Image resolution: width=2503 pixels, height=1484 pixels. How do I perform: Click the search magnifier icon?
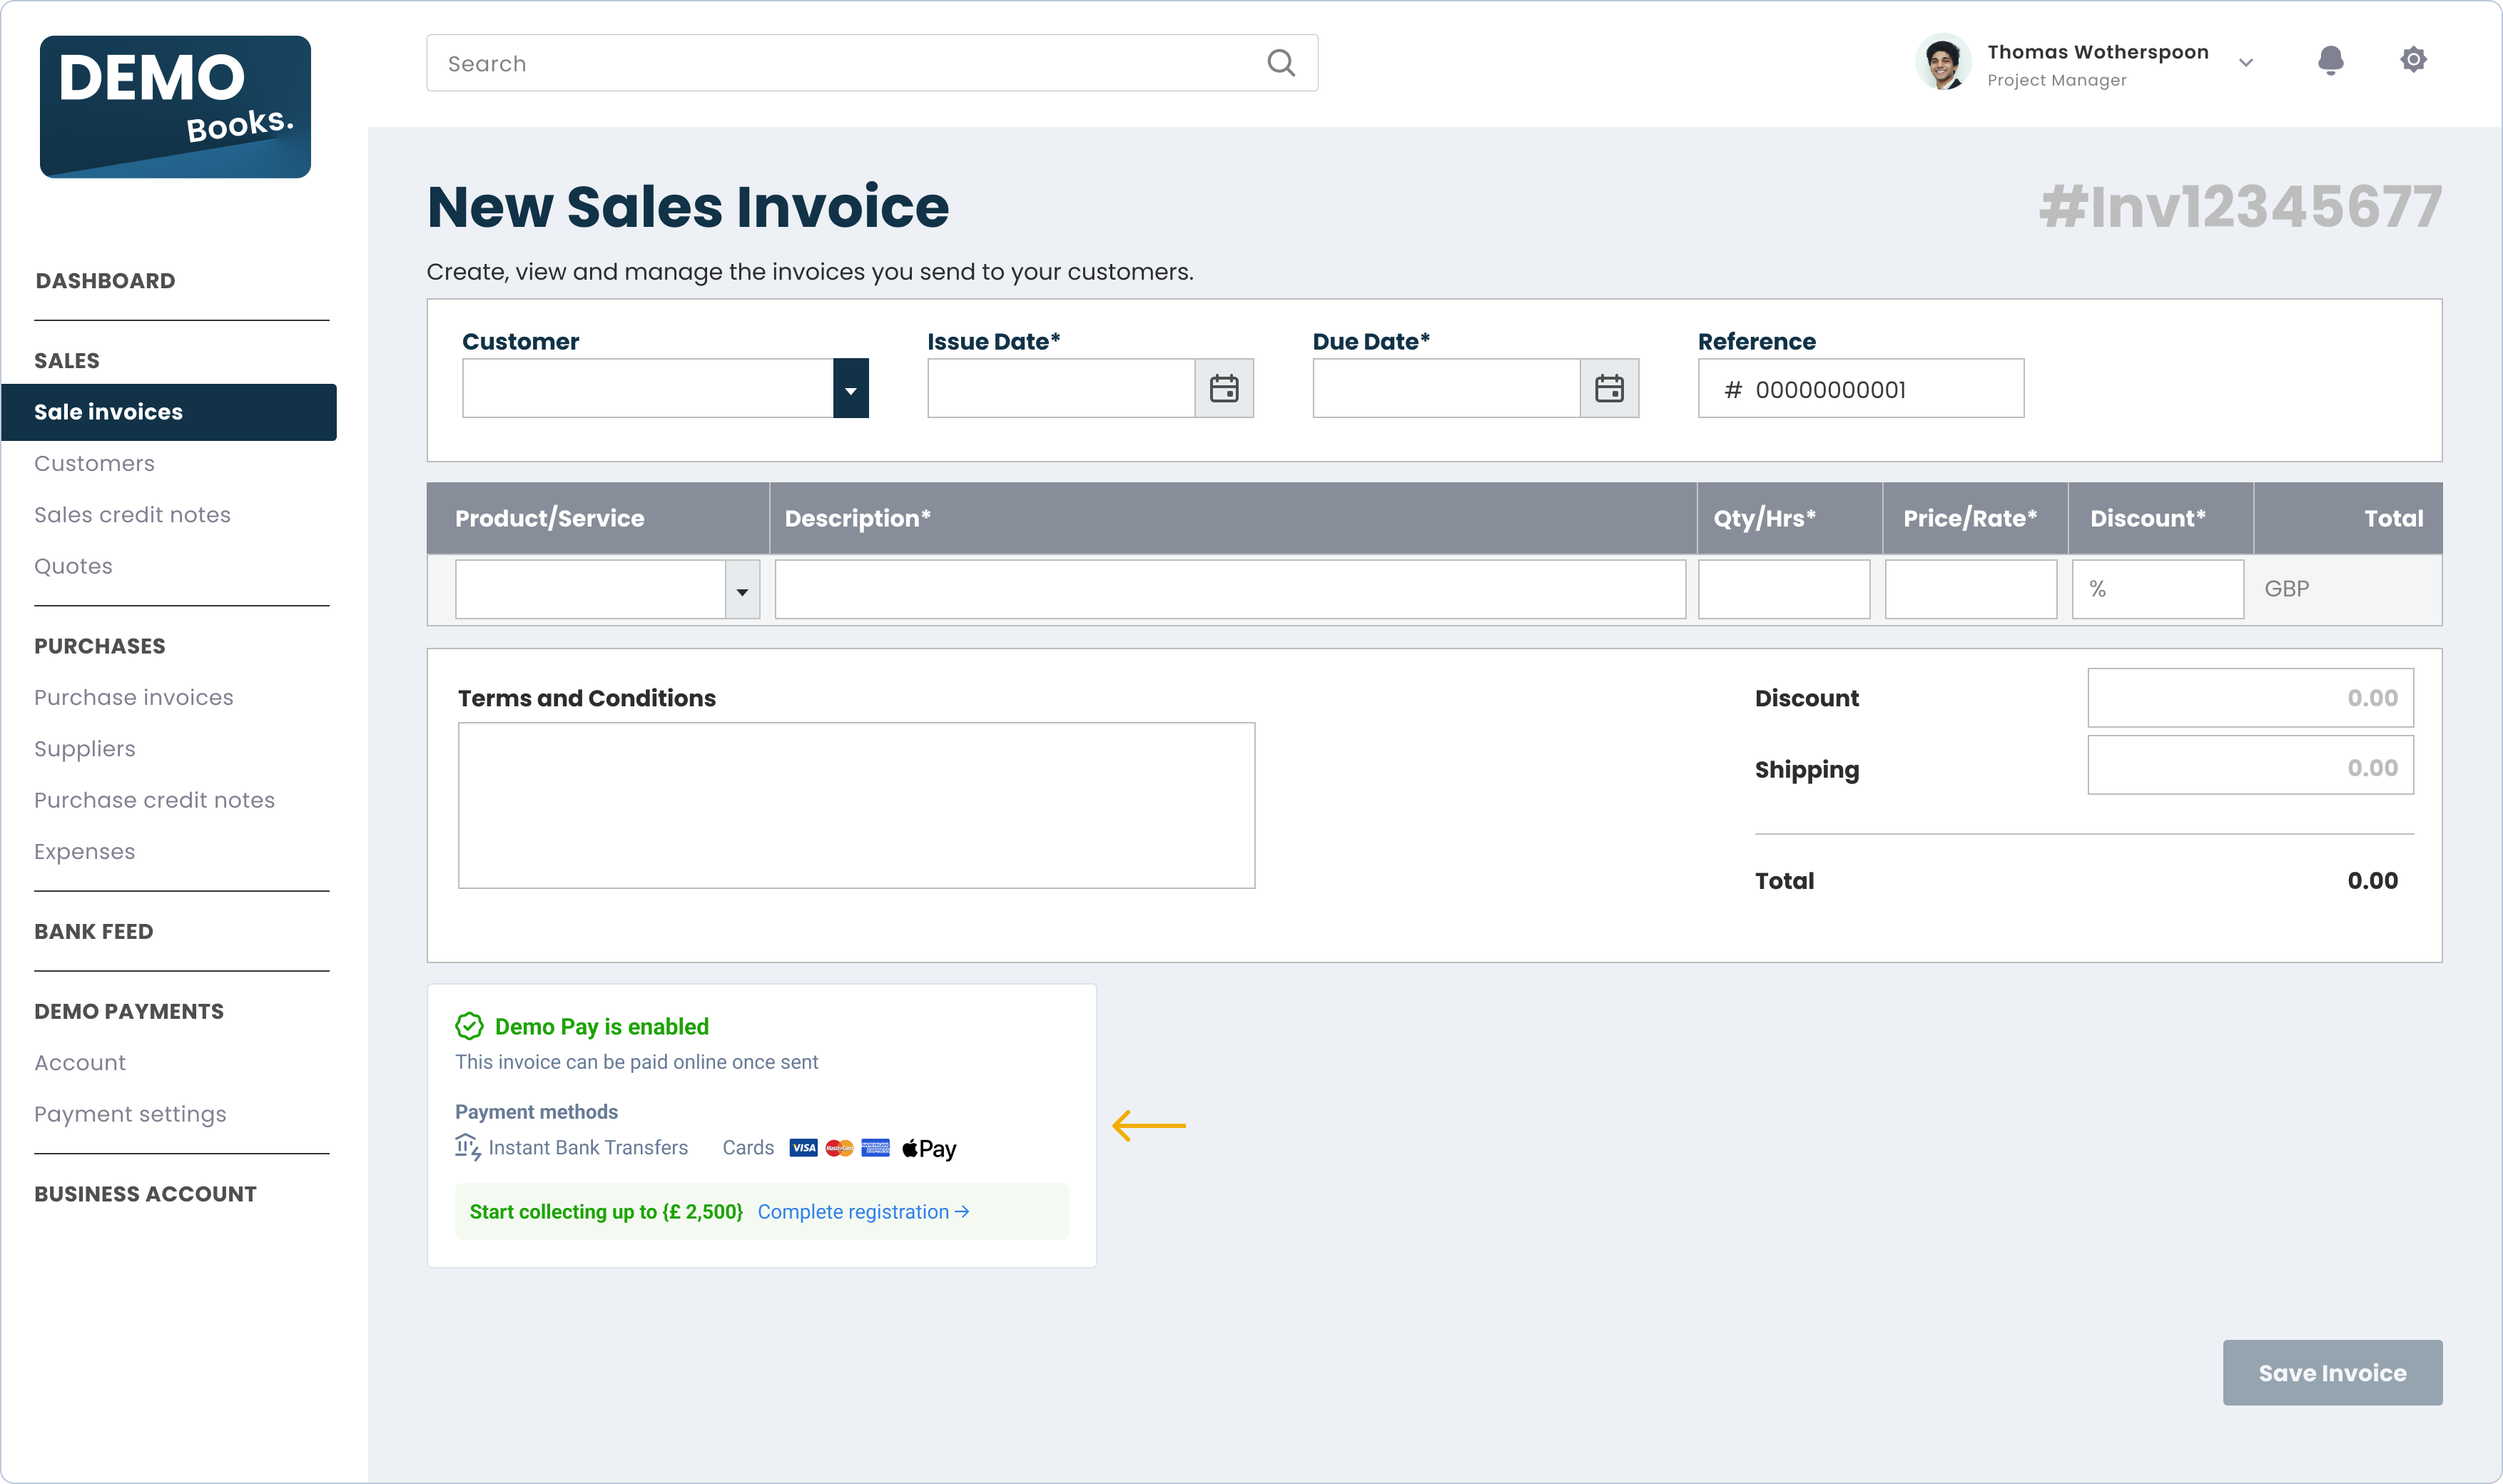1281,63
